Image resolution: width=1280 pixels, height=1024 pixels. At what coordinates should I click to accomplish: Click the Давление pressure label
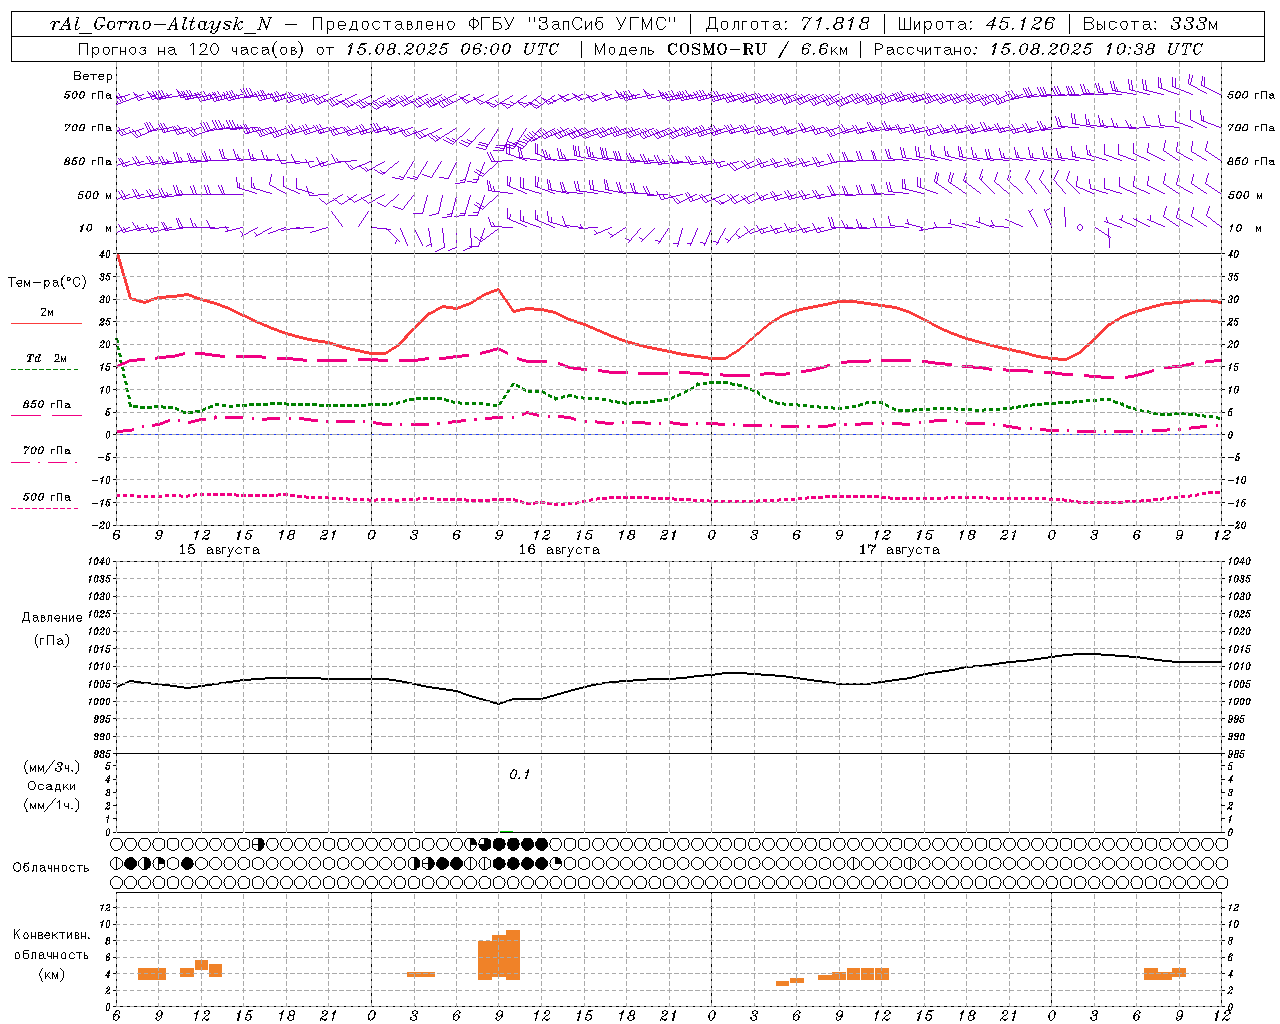coord(52,618)
